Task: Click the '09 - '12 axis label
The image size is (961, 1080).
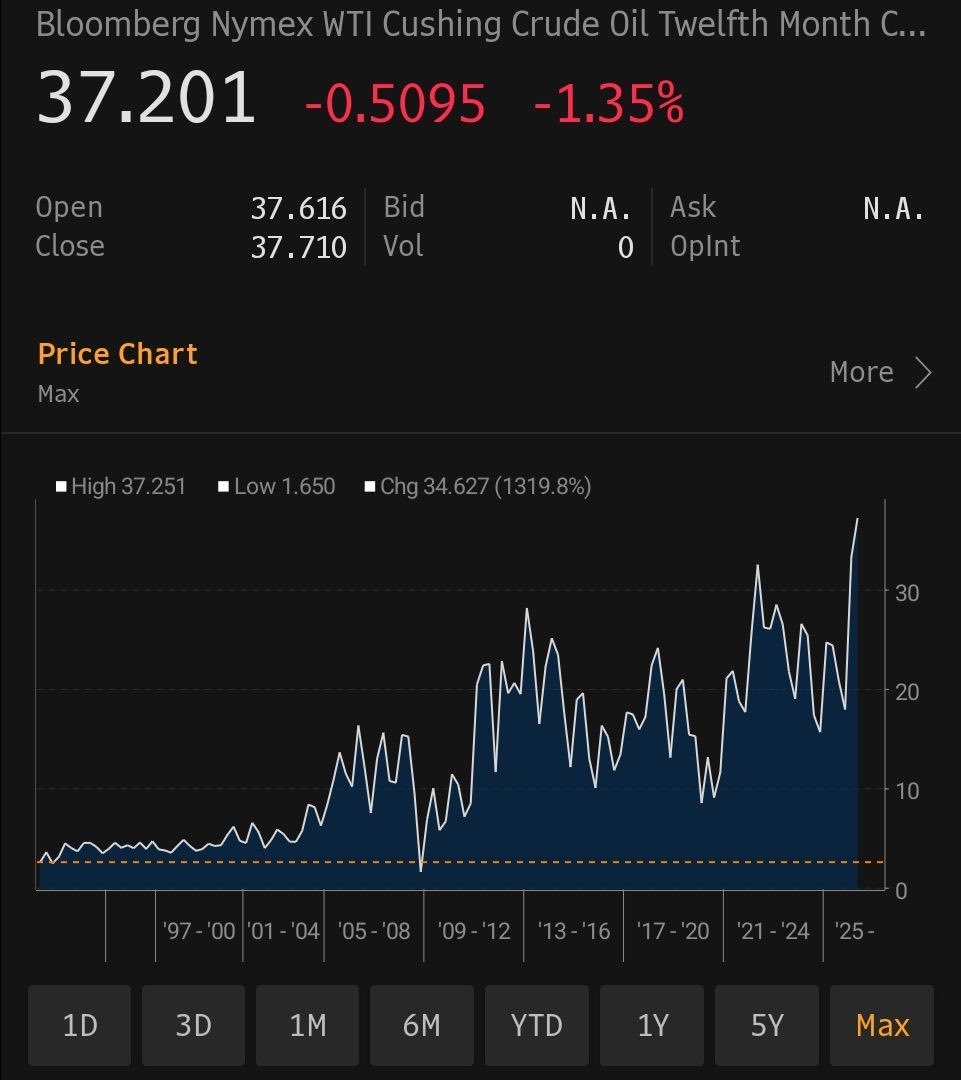Action: pyautogui.click(x=474, y=931)
